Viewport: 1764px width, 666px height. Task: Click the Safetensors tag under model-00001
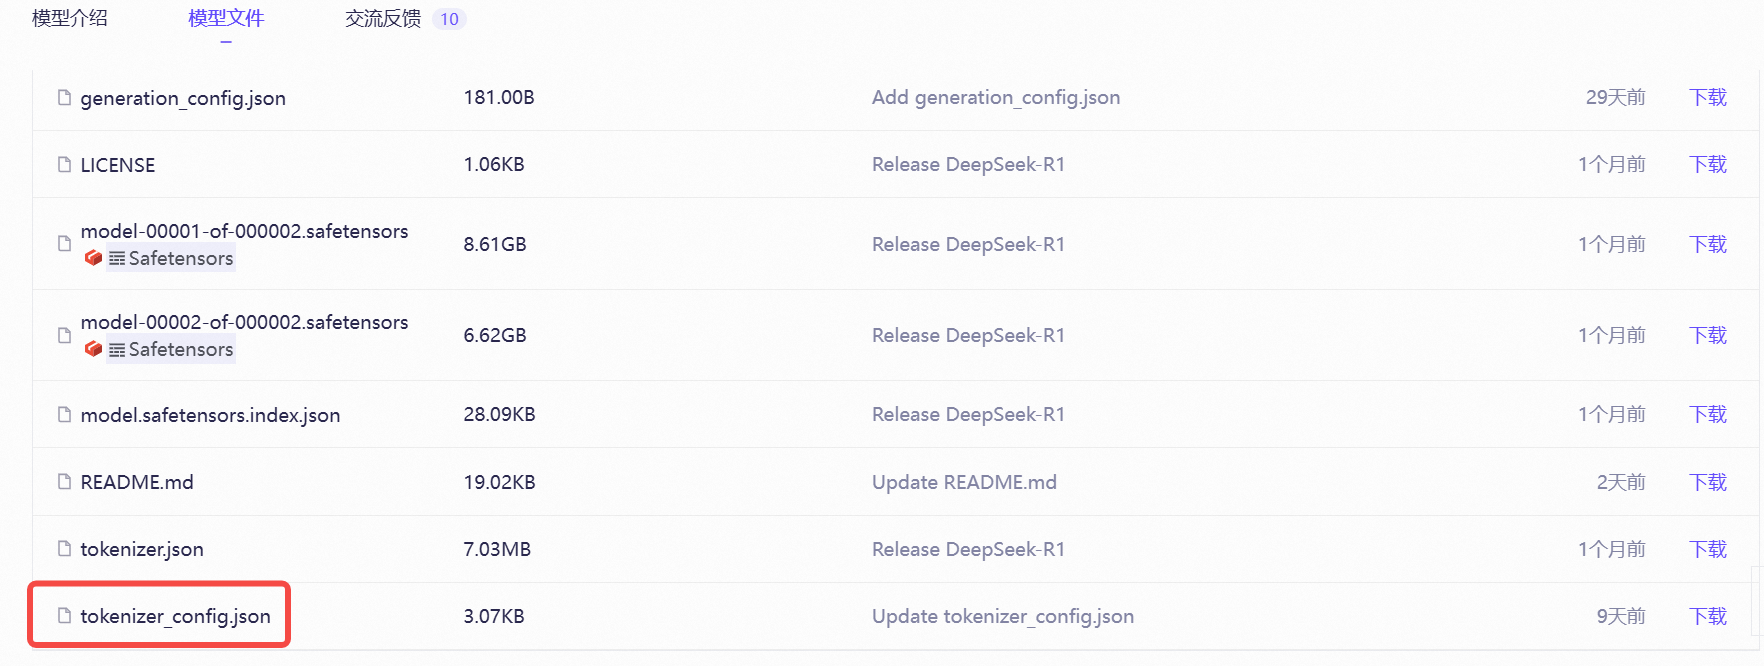click(172, 258)
